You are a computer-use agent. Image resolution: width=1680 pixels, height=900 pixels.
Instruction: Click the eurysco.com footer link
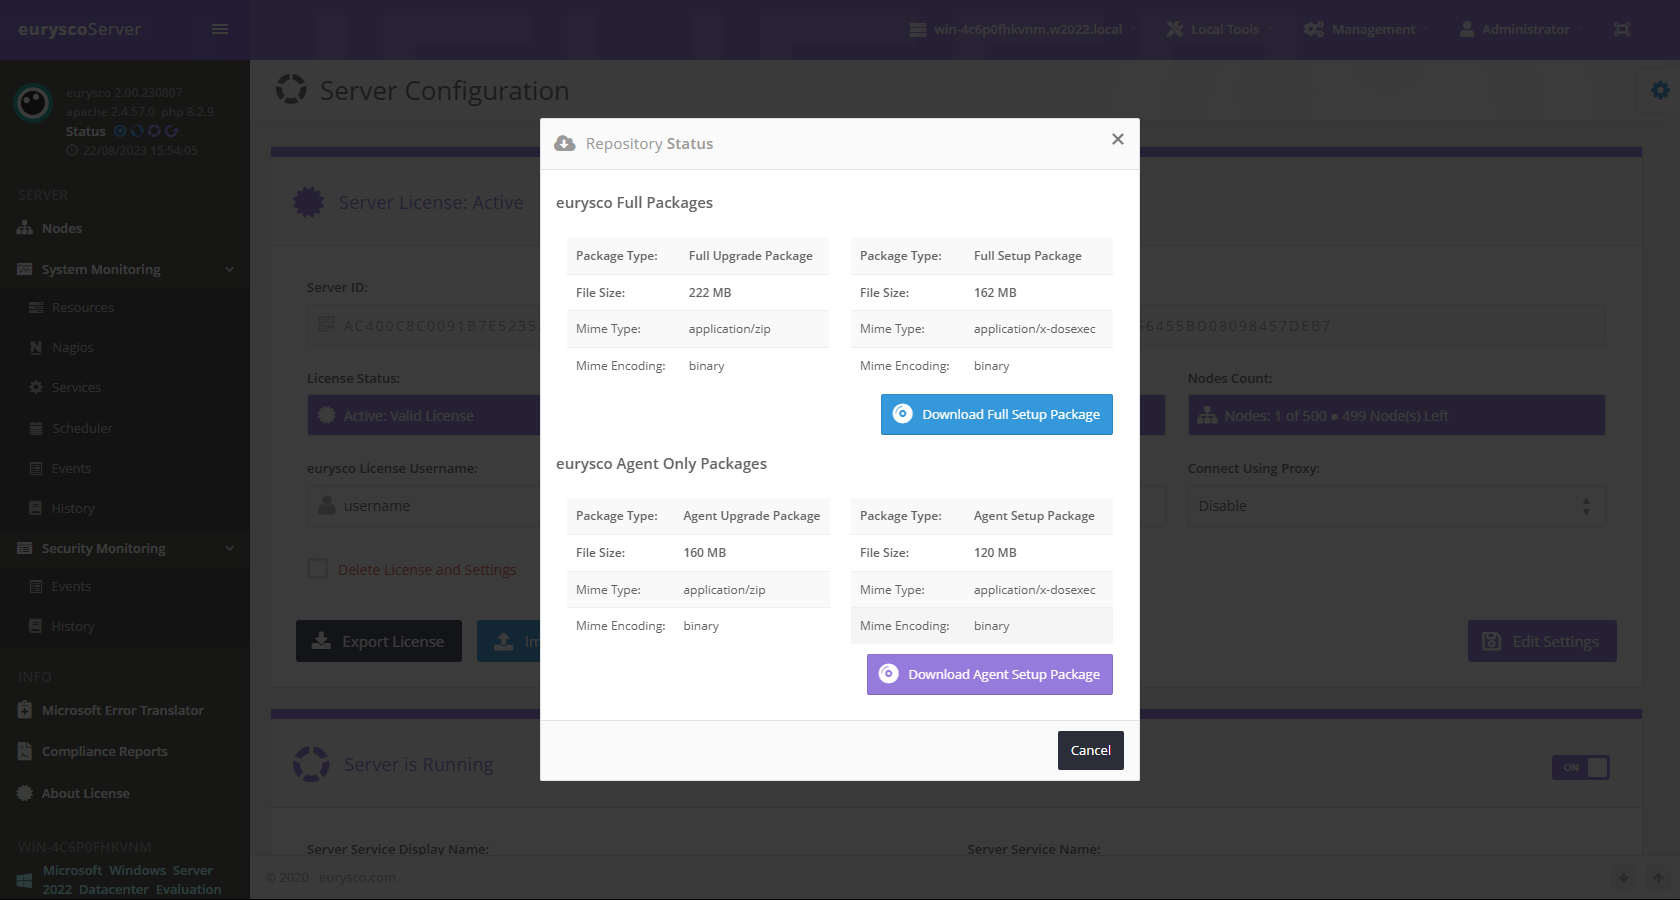[357, 877]
